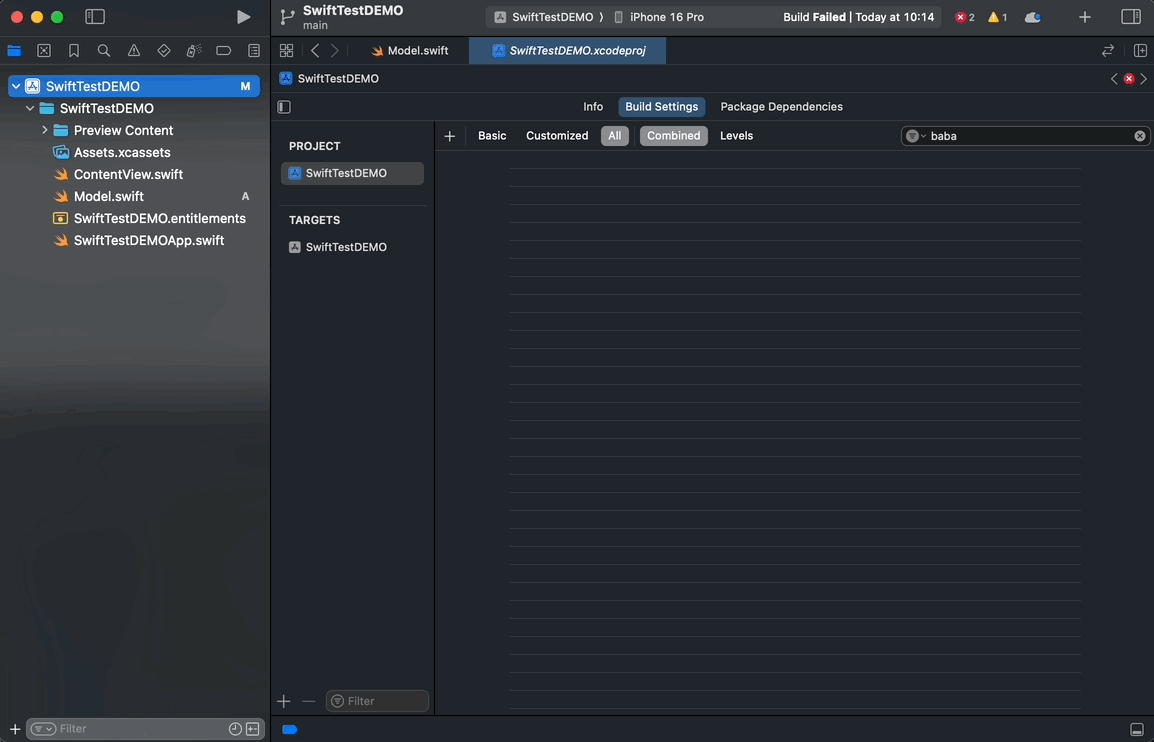Select the SwiftTestDEMO scheme in toolbar

pyautogui.click(x=544, y=17)
